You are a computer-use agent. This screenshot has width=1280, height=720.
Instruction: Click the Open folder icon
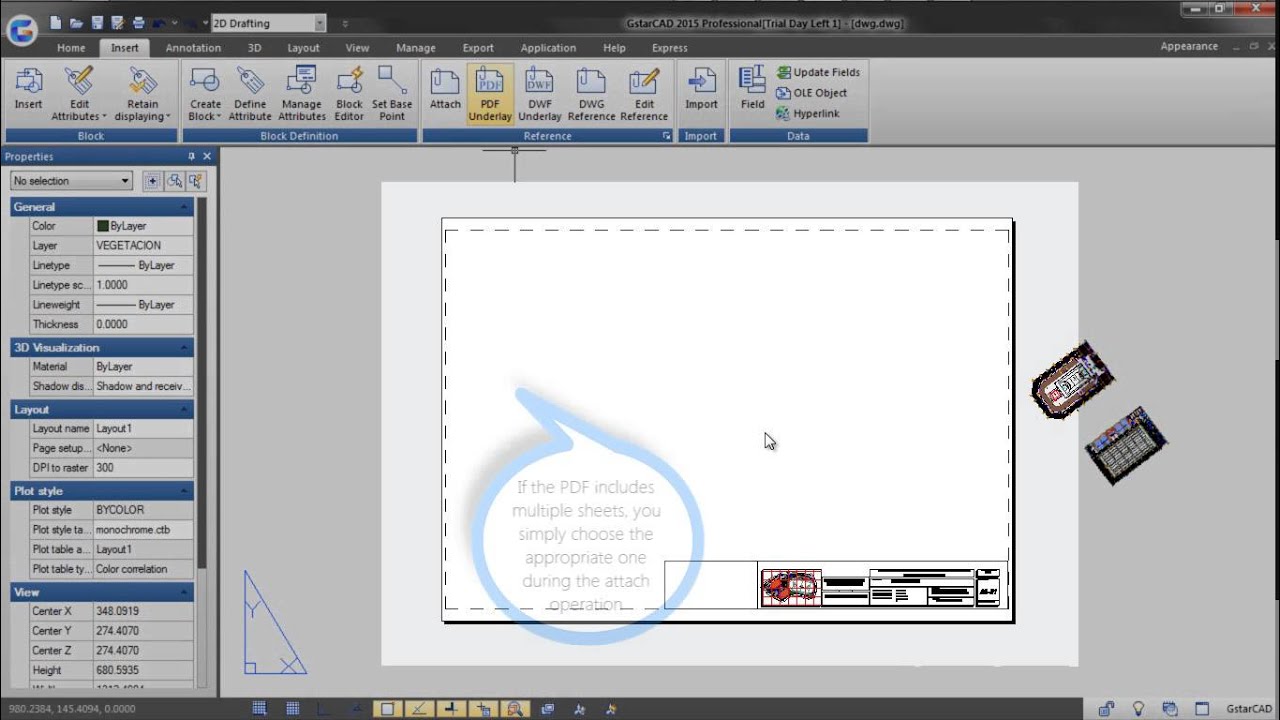click(x=76, y=22)
